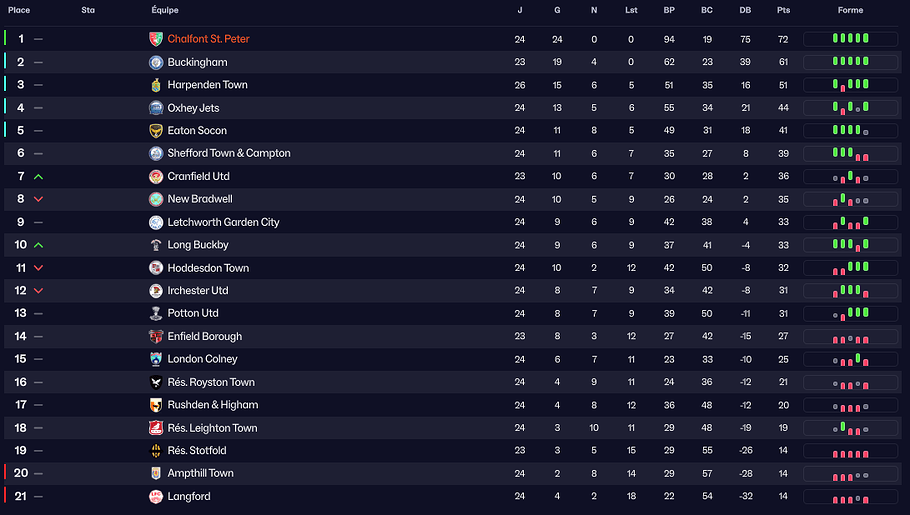Click the green up arrow beside Long Buckby
Screen dimensions: 910x515
coord(38,245)
